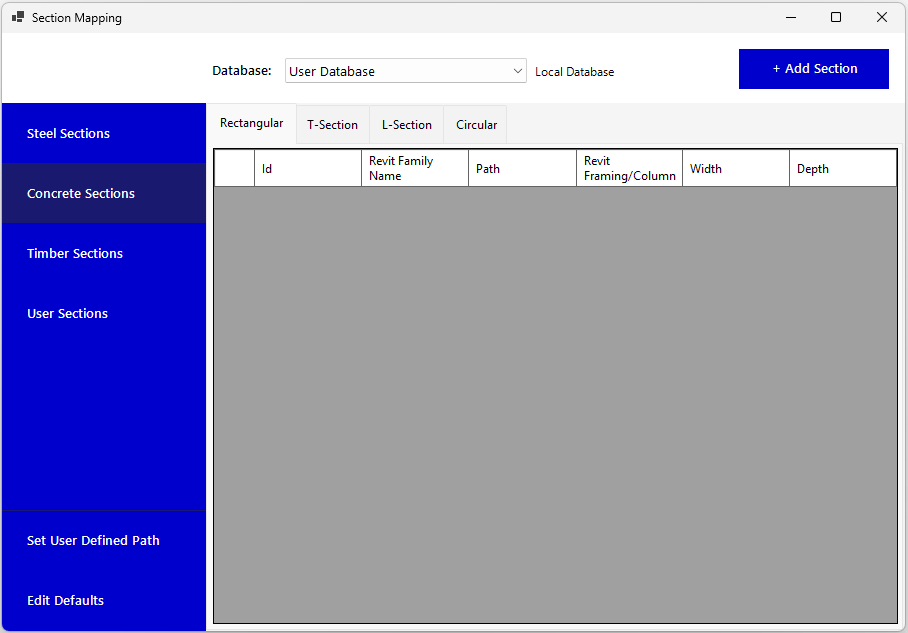Go to Timber Sections category

[103, 253]
